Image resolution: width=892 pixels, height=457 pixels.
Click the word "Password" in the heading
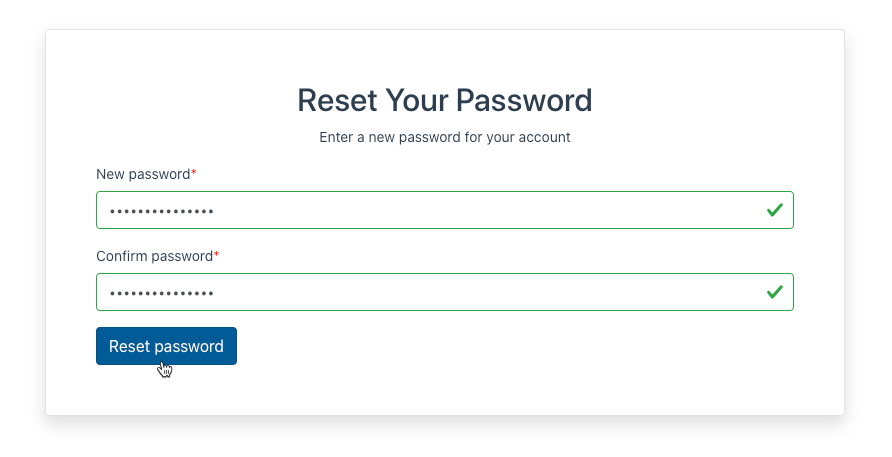pyautogui.click(x=524, y=100)
